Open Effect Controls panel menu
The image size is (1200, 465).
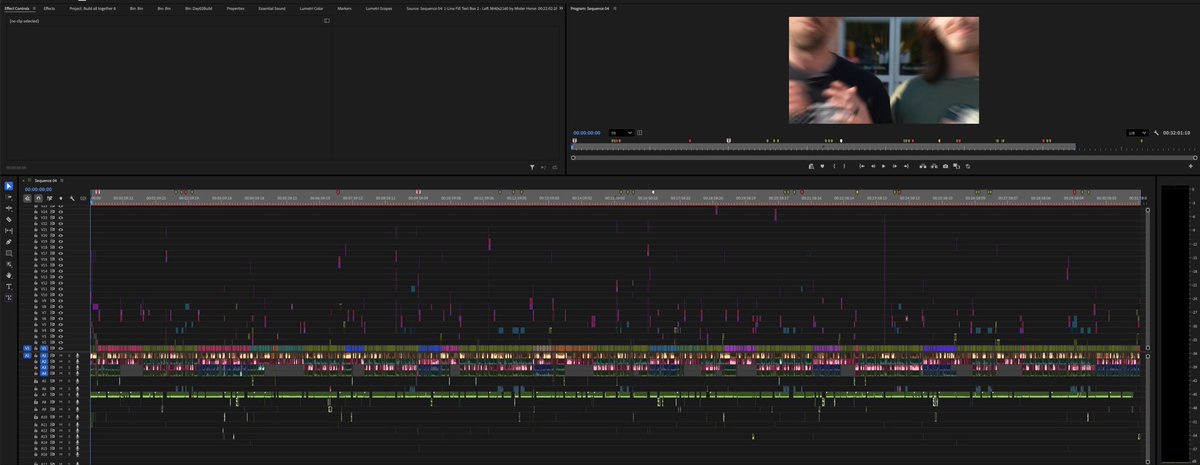click(34, 8)
